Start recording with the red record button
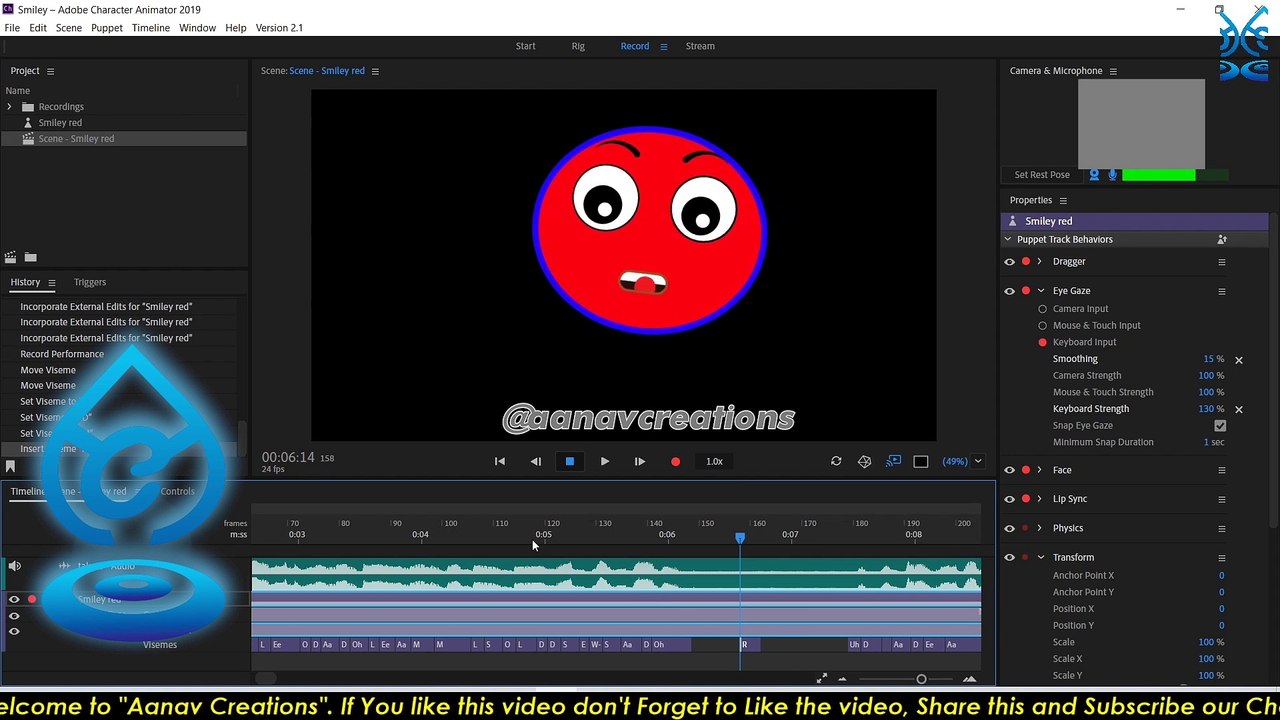Screen dimensions: 1280x720 coord(675,461)
